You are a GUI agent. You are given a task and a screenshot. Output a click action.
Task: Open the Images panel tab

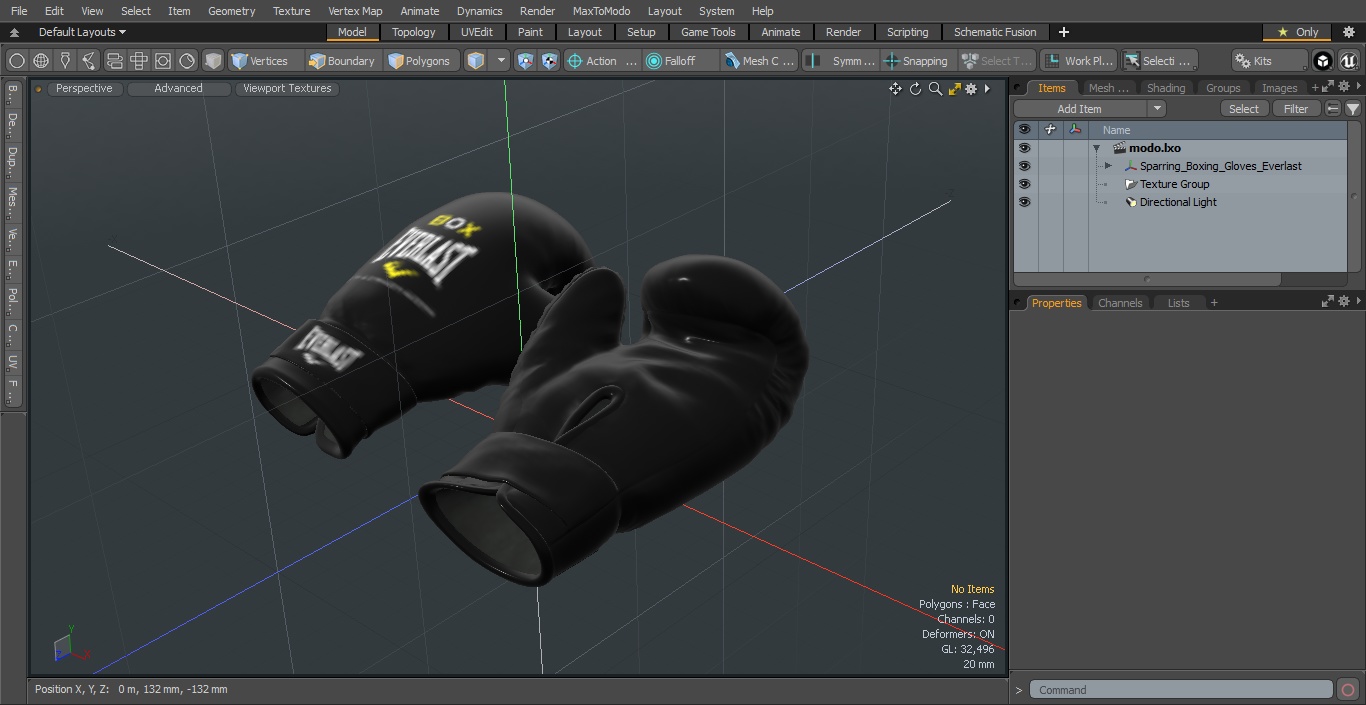(x=1280, y=88)
